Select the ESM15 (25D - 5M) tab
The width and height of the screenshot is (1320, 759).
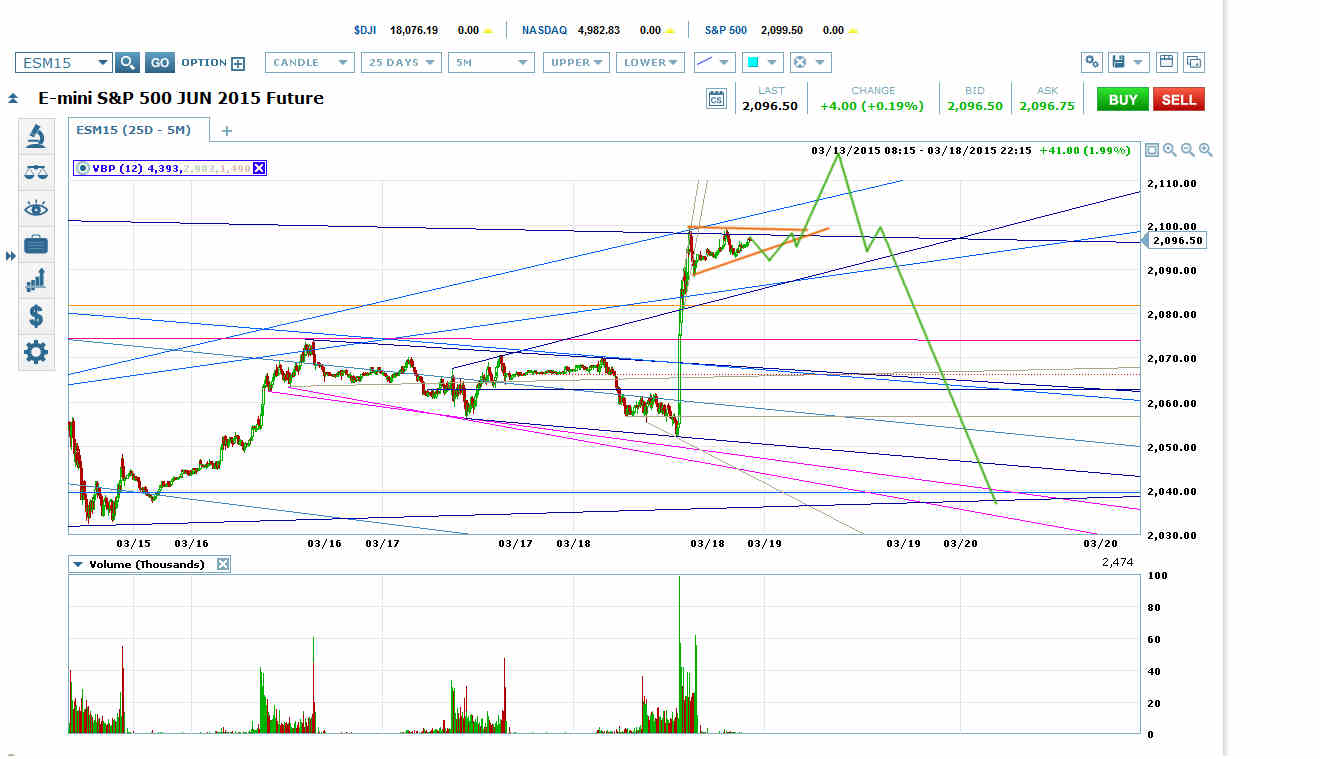(138, 130)
